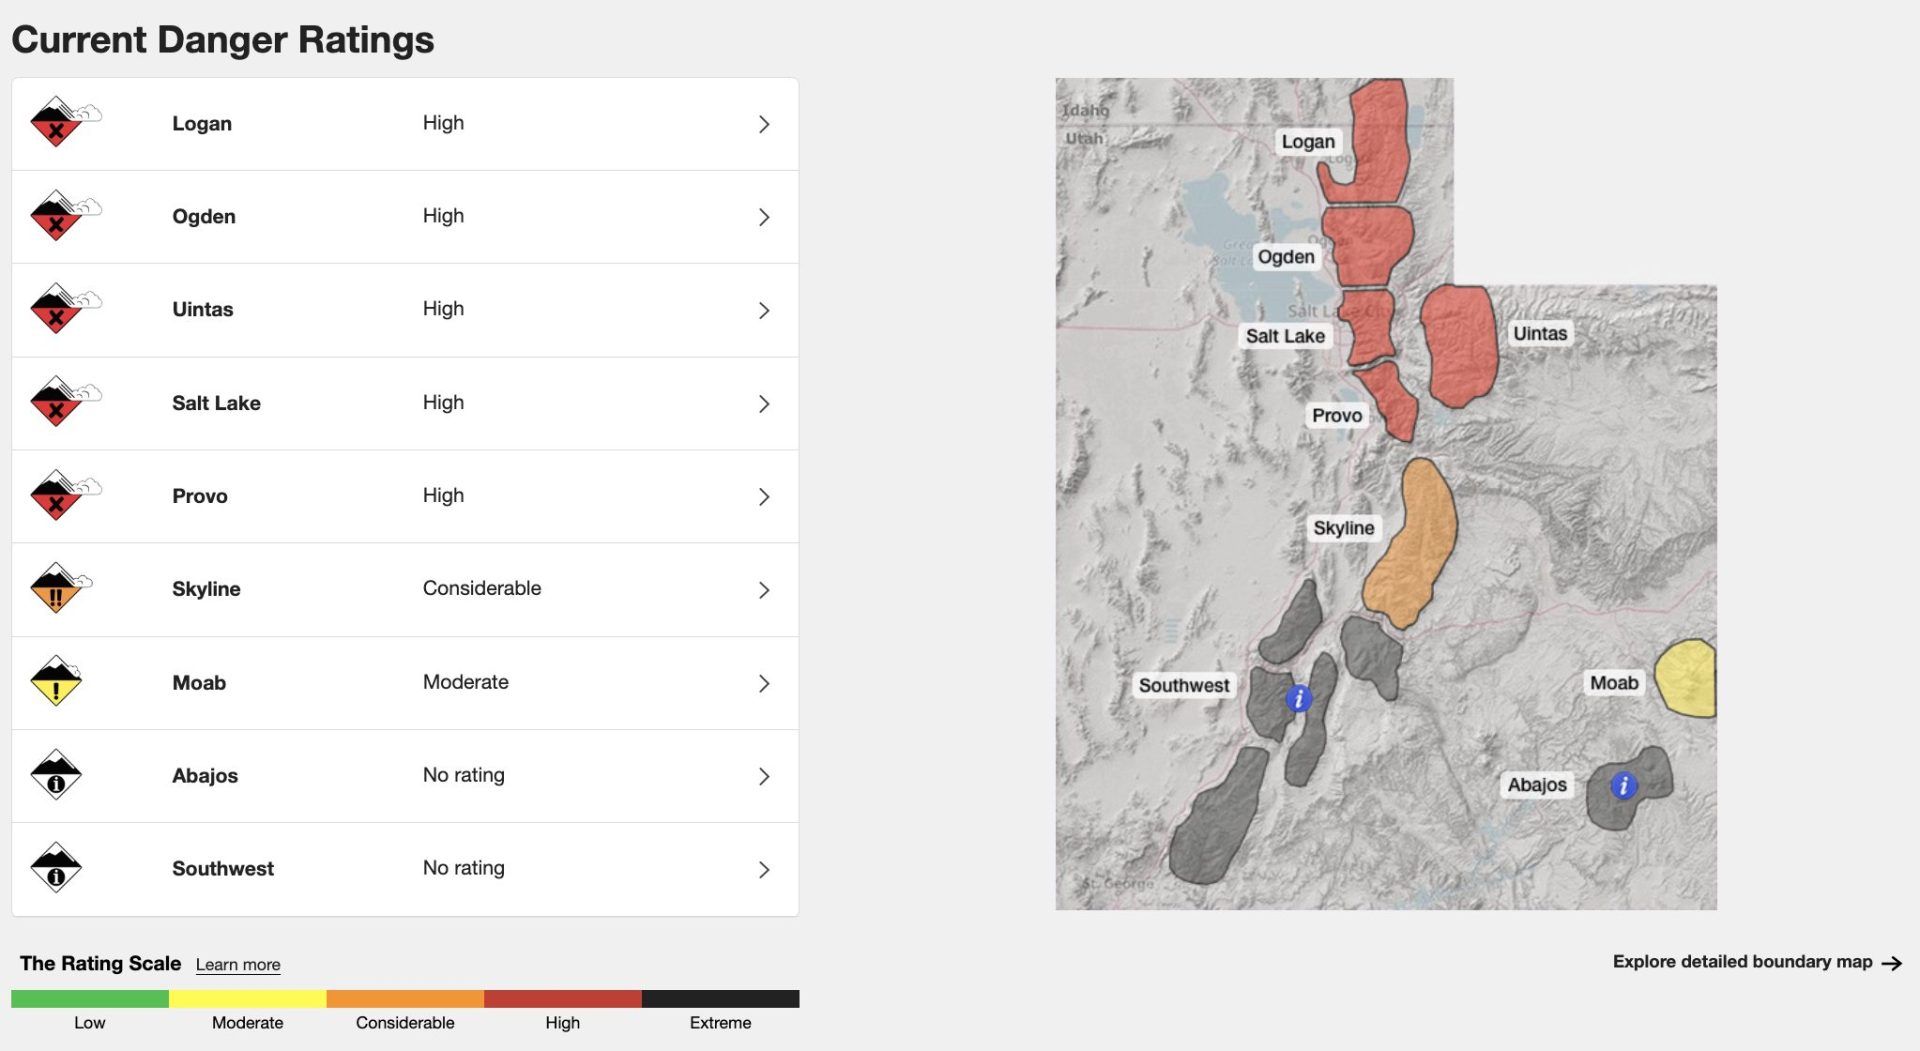Open Skyline row chevron
Screen dimensions: 1920x1051
[764, 590]
